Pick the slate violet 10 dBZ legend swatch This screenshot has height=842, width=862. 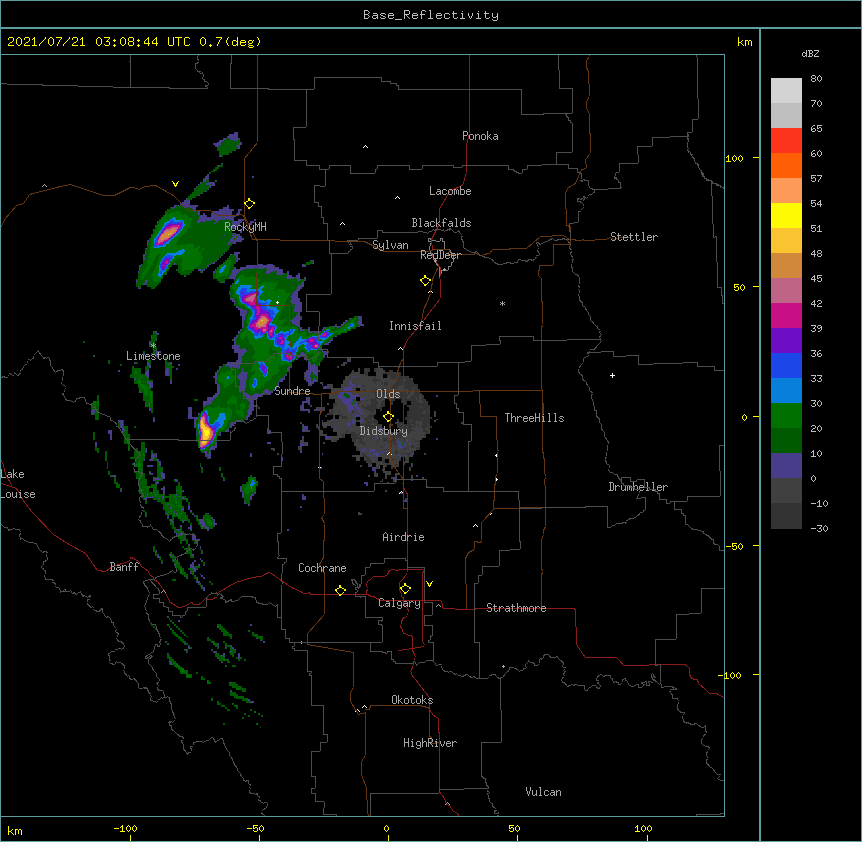[786, 466]
